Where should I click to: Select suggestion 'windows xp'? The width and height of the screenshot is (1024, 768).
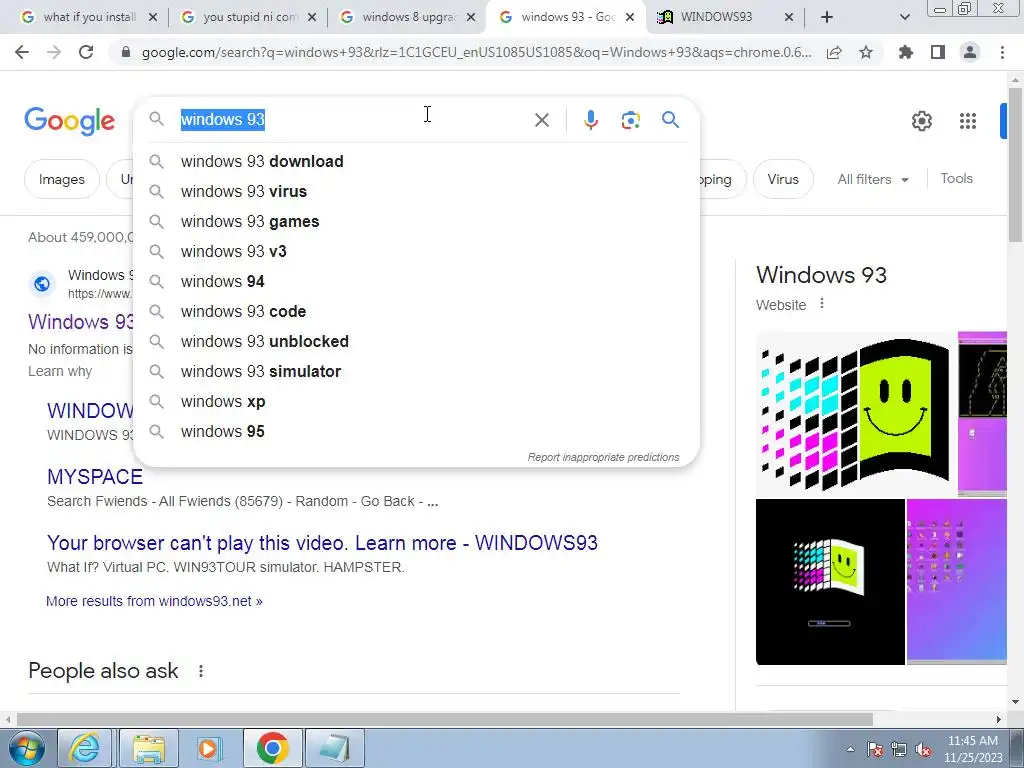[x=416, y=402]
